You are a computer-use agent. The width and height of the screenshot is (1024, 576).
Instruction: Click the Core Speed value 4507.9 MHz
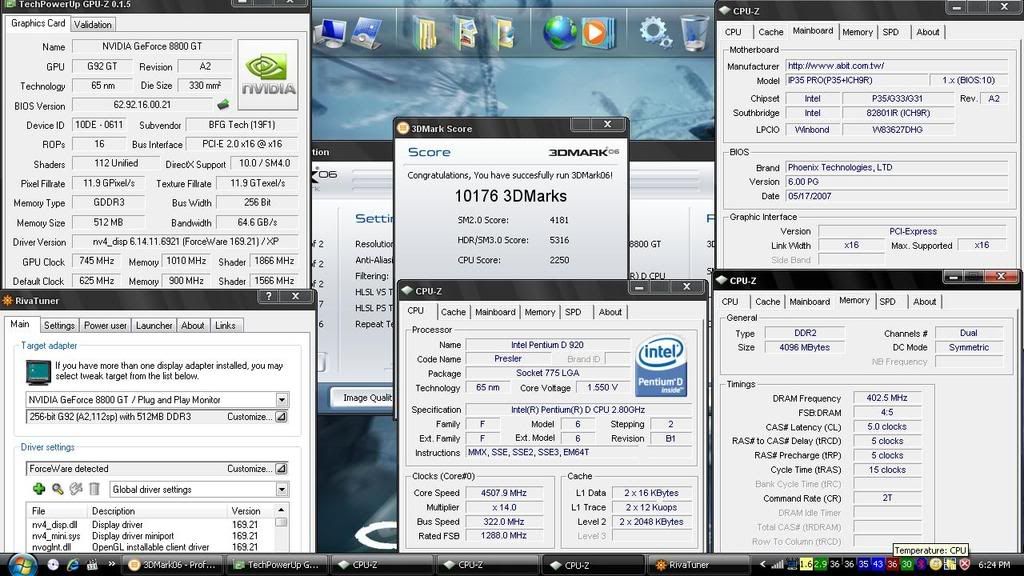click(504, 493)
